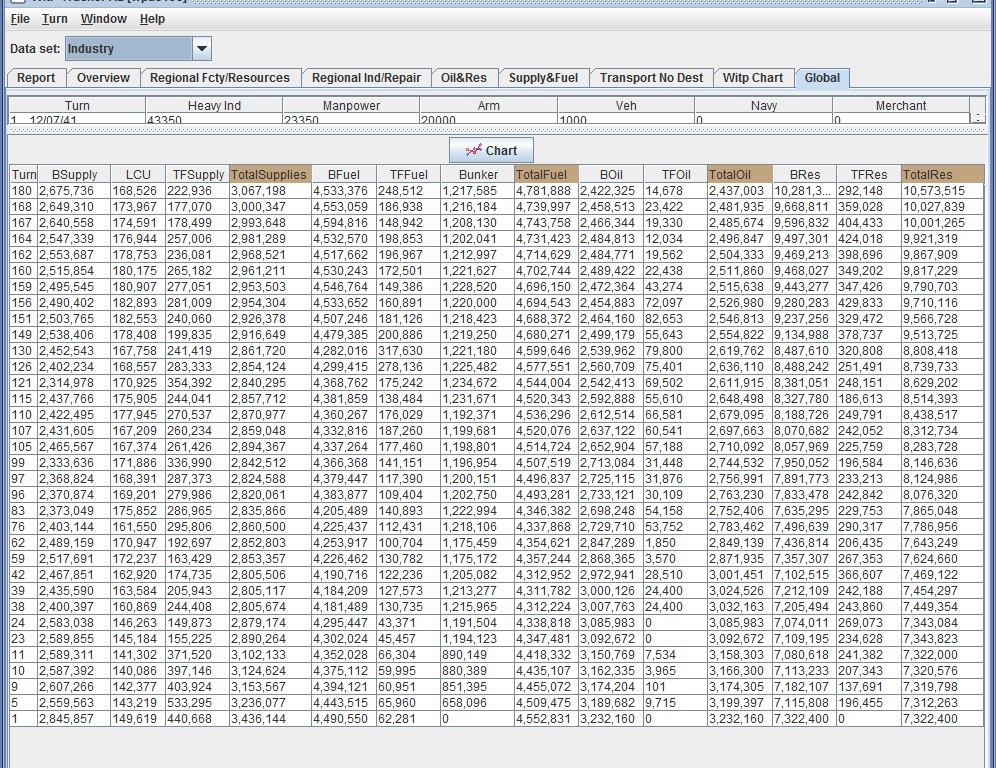
Task: Select TFOil cell 82,653
Action: tap(675, 319)
